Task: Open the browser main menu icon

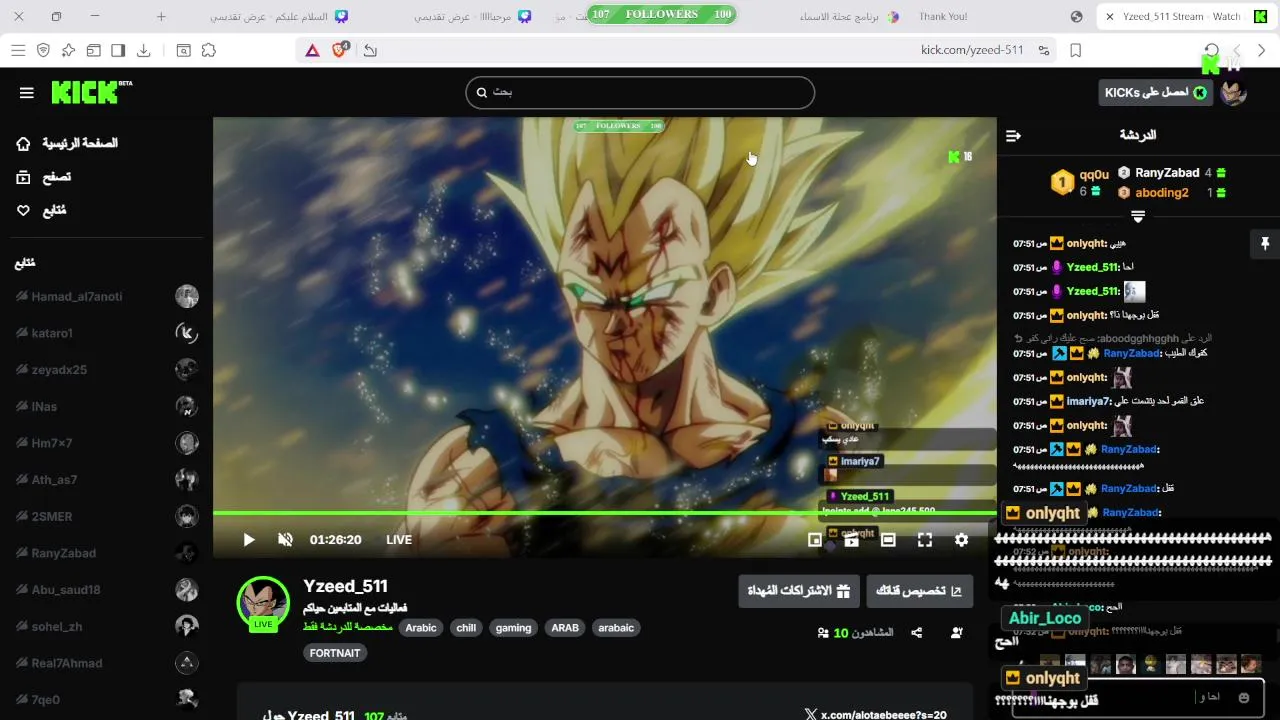Action: tap(18, 50)
